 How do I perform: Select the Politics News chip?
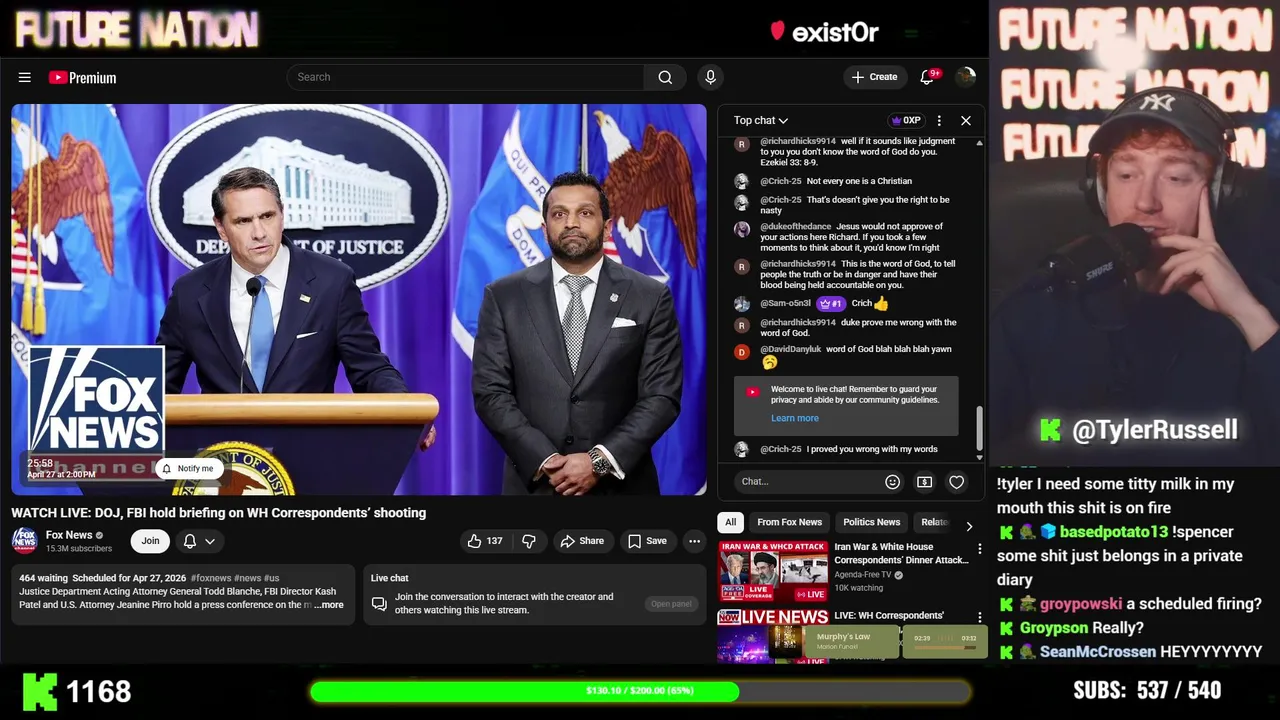[x=872, y=522]
